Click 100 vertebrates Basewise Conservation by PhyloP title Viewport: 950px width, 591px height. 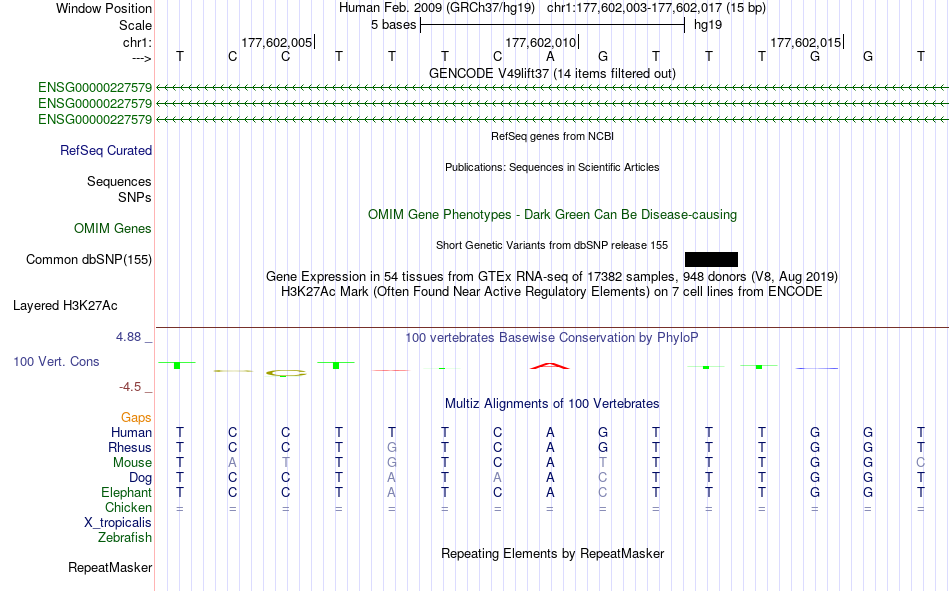click(552, 338)
